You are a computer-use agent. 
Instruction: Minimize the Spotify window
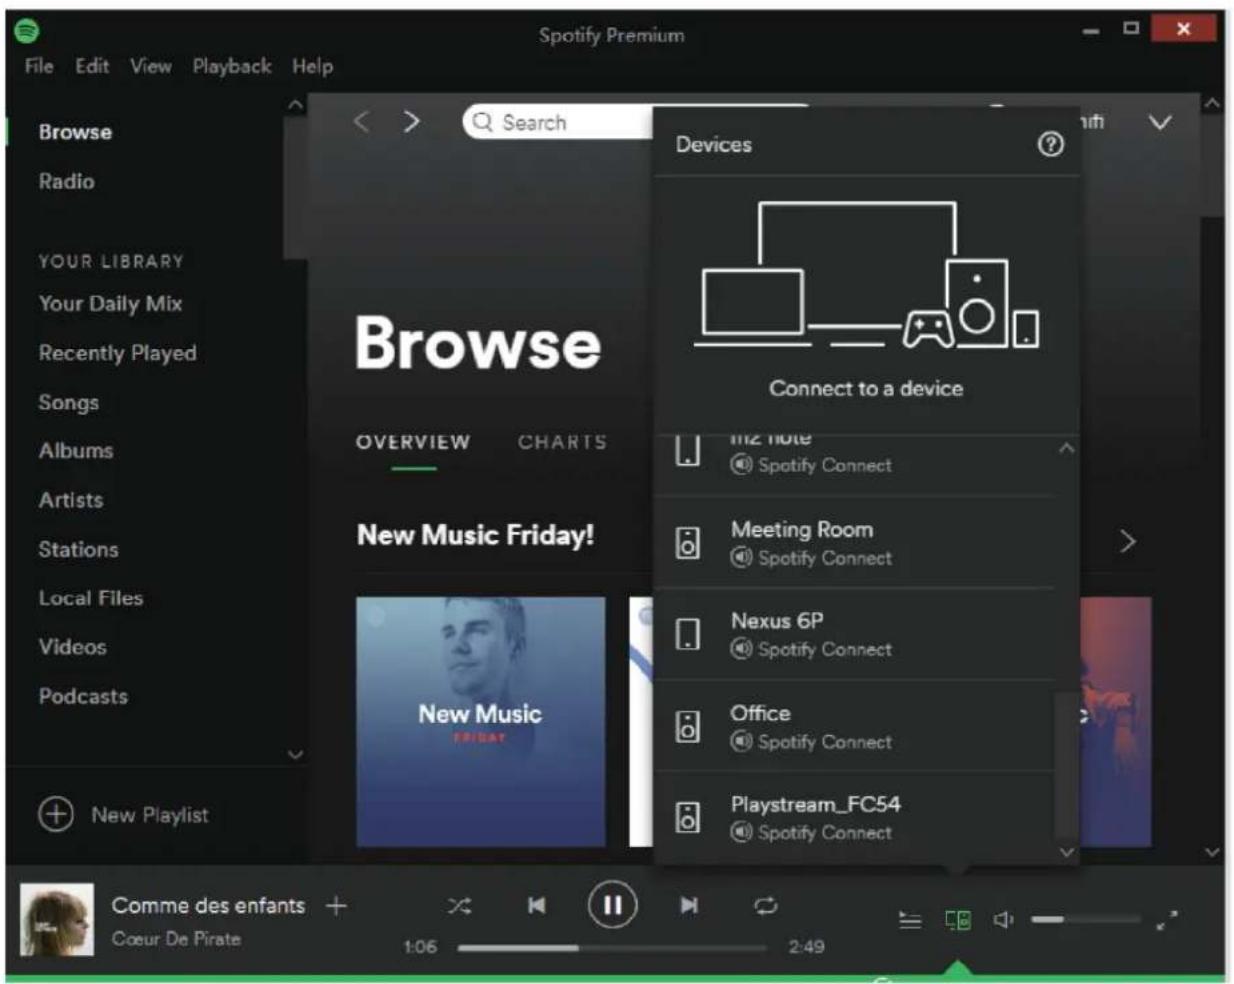pyautogui.click(x=1091, y=30)
